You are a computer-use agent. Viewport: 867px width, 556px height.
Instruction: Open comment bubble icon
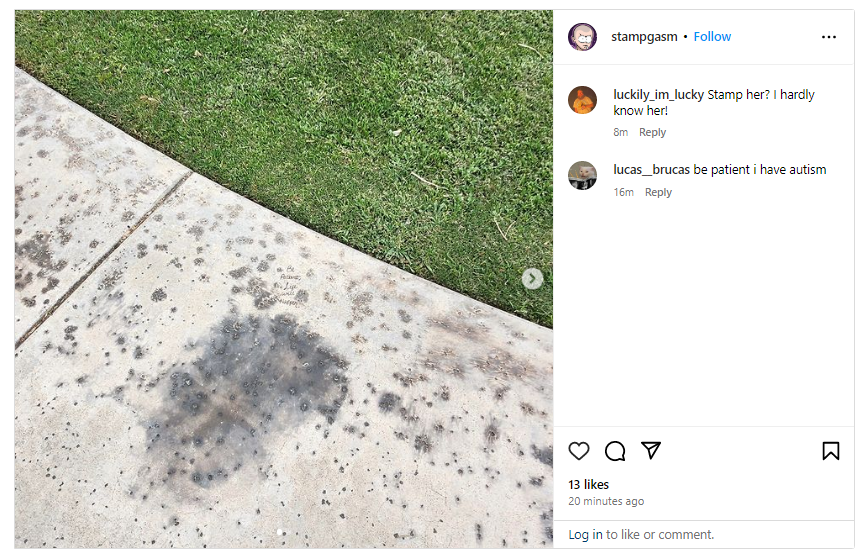coord(614,451)
